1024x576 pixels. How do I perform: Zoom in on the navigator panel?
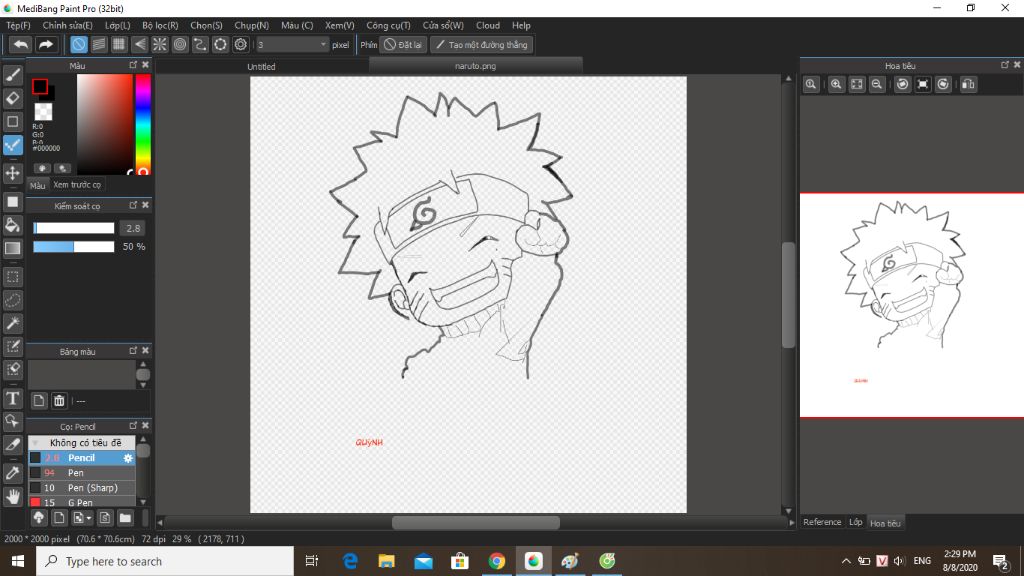pos(836,84)
